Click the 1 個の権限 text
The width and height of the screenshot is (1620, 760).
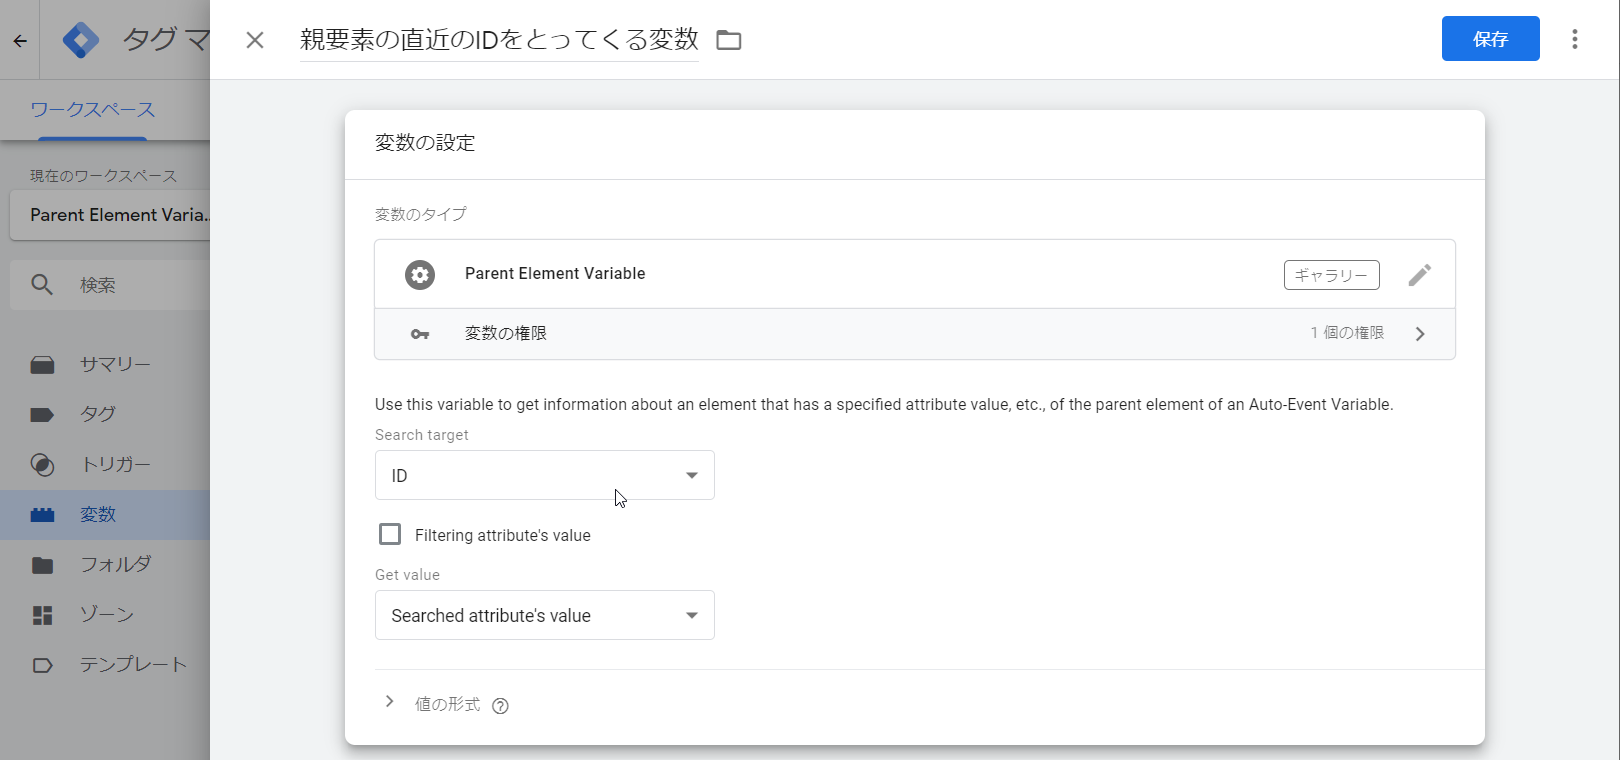click(1347, 333)
